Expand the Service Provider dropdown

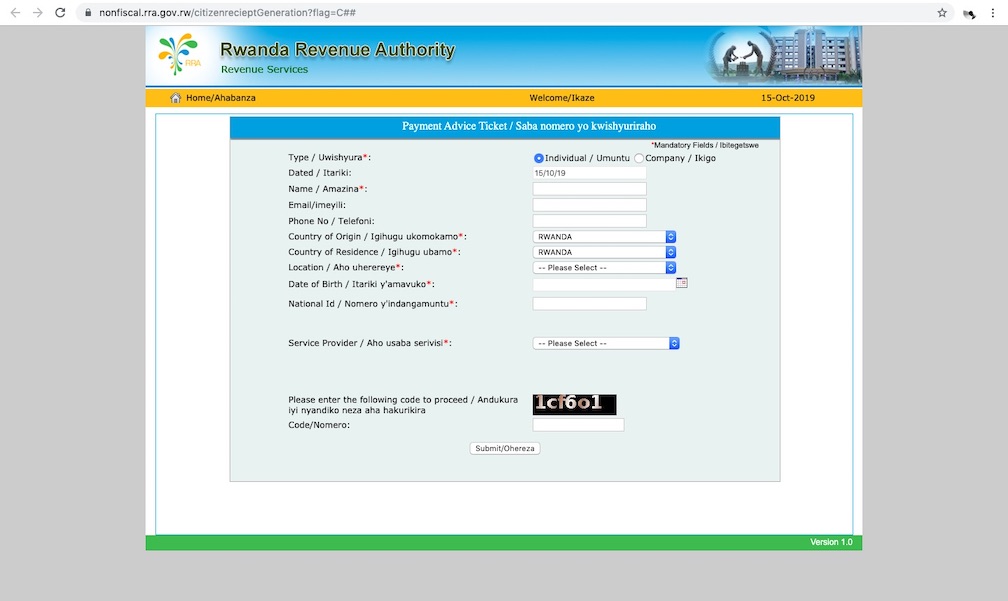673,343
